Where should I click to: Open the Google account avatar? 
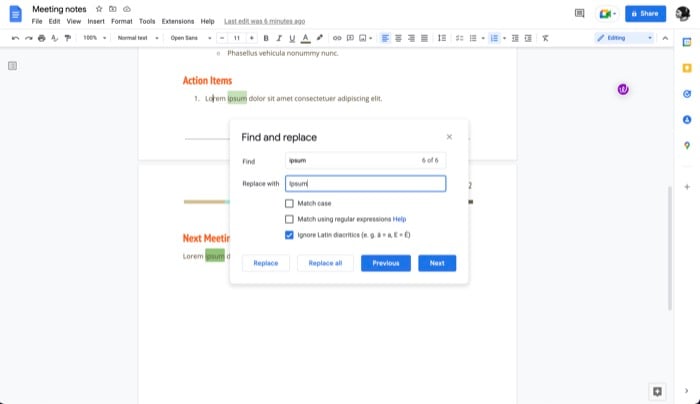tap(683, 14)
